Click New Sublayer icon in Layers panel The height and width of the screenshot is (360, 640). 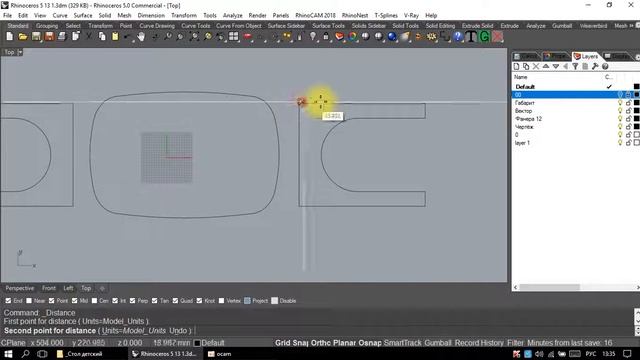coord(526,66)
